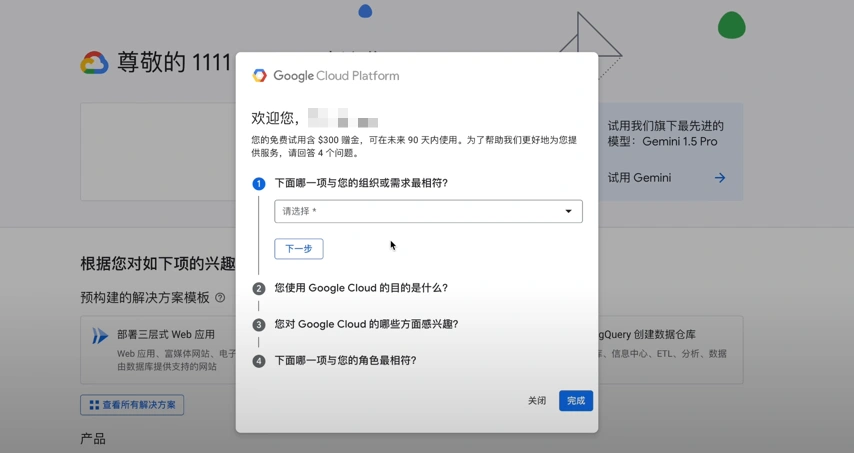
Task: Expand step 2 您使用 Google Cloud 的目的是什么
Action: point(361,288)
